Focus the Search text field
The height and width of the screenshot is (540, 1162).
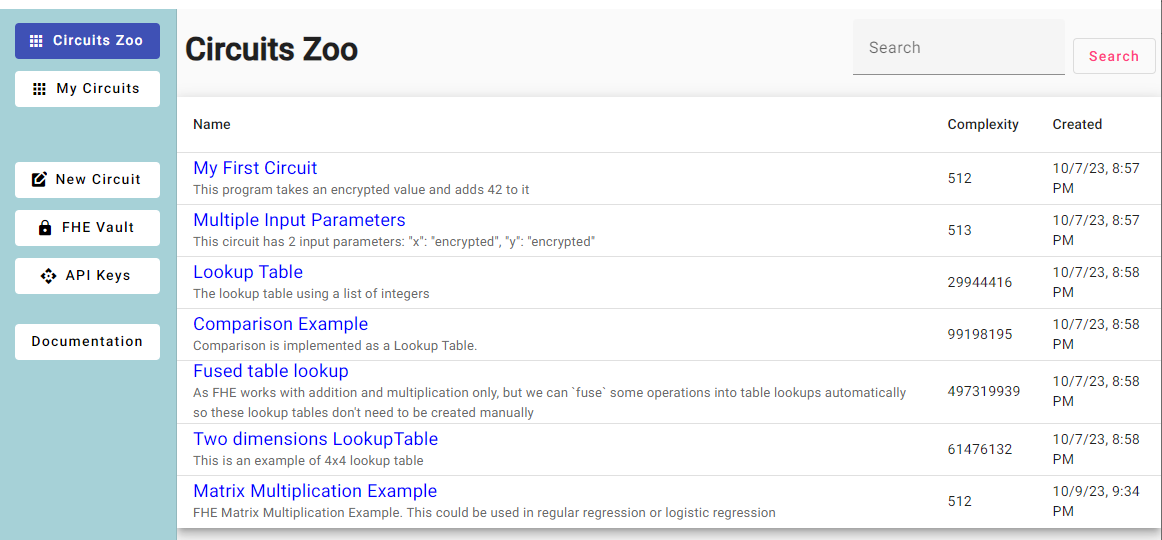[958, 48]
